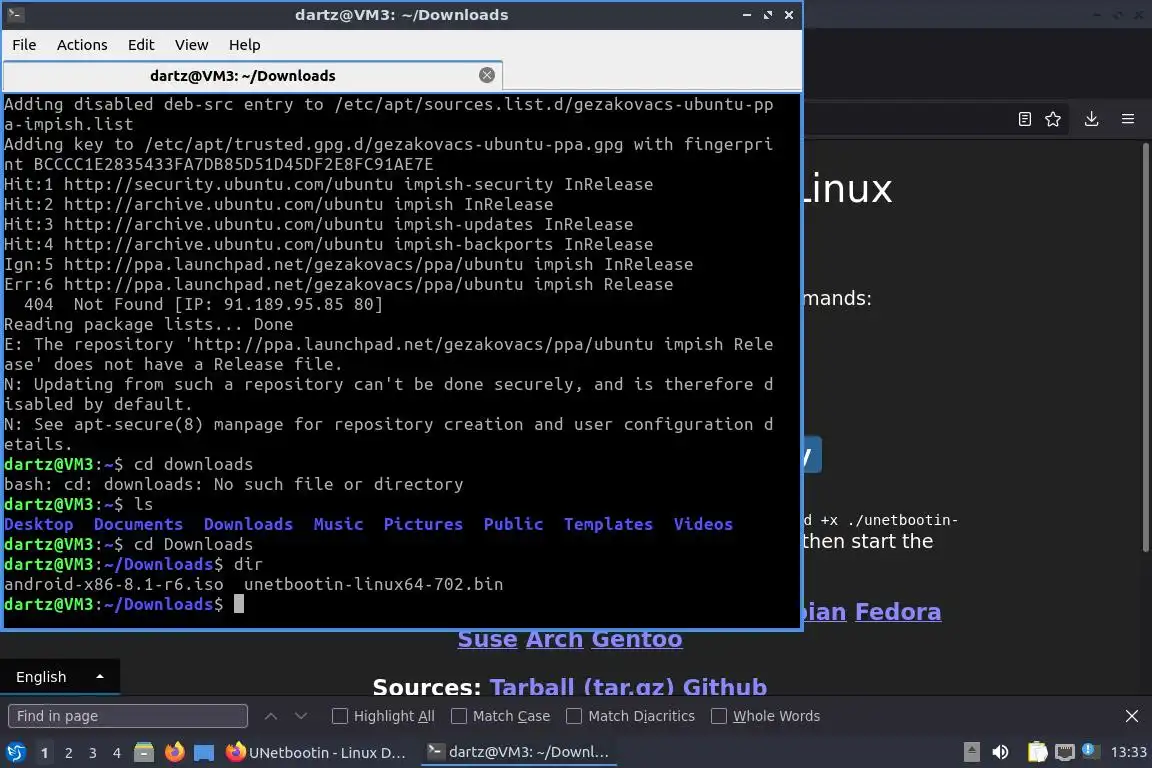Click the Documents directory in ls output
The image size is (1152, 768).
pyautogui.click(x=138, y=524)
